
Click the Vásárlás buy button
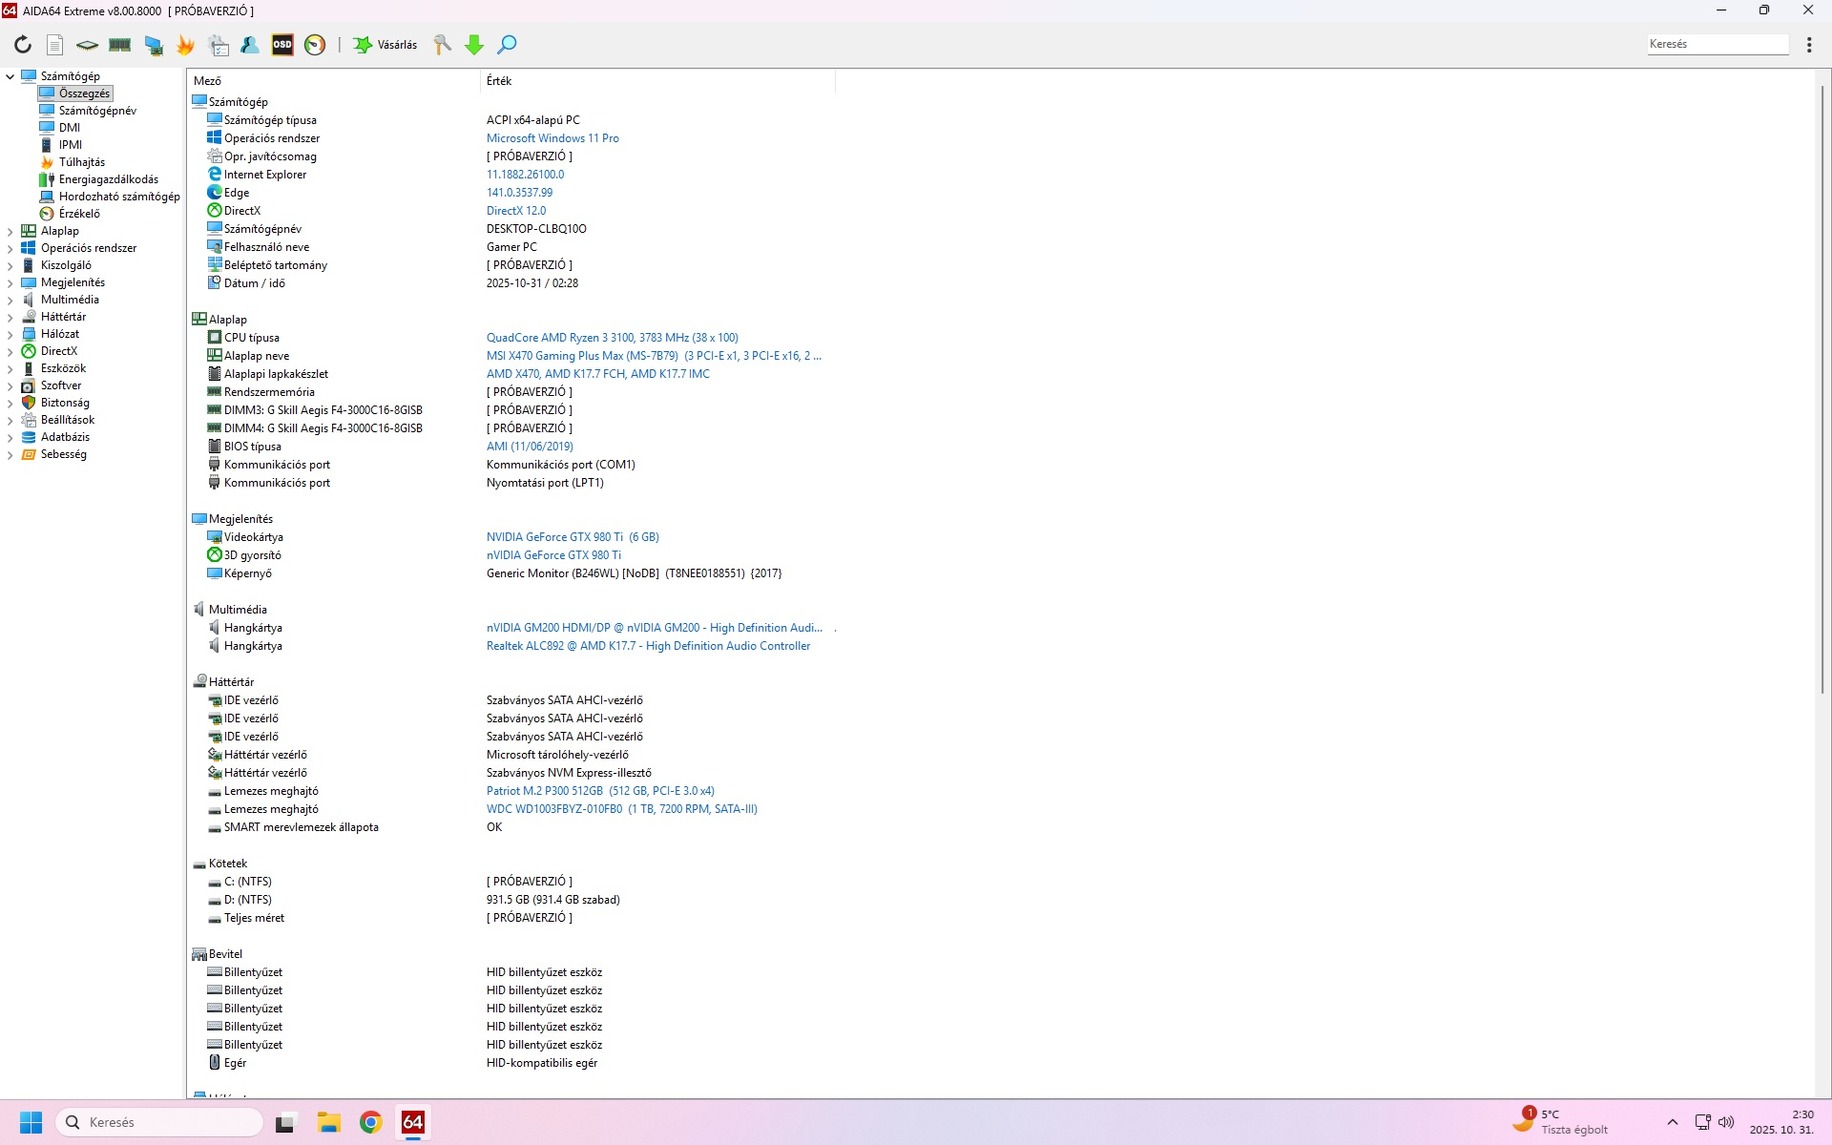pos(385,44)
